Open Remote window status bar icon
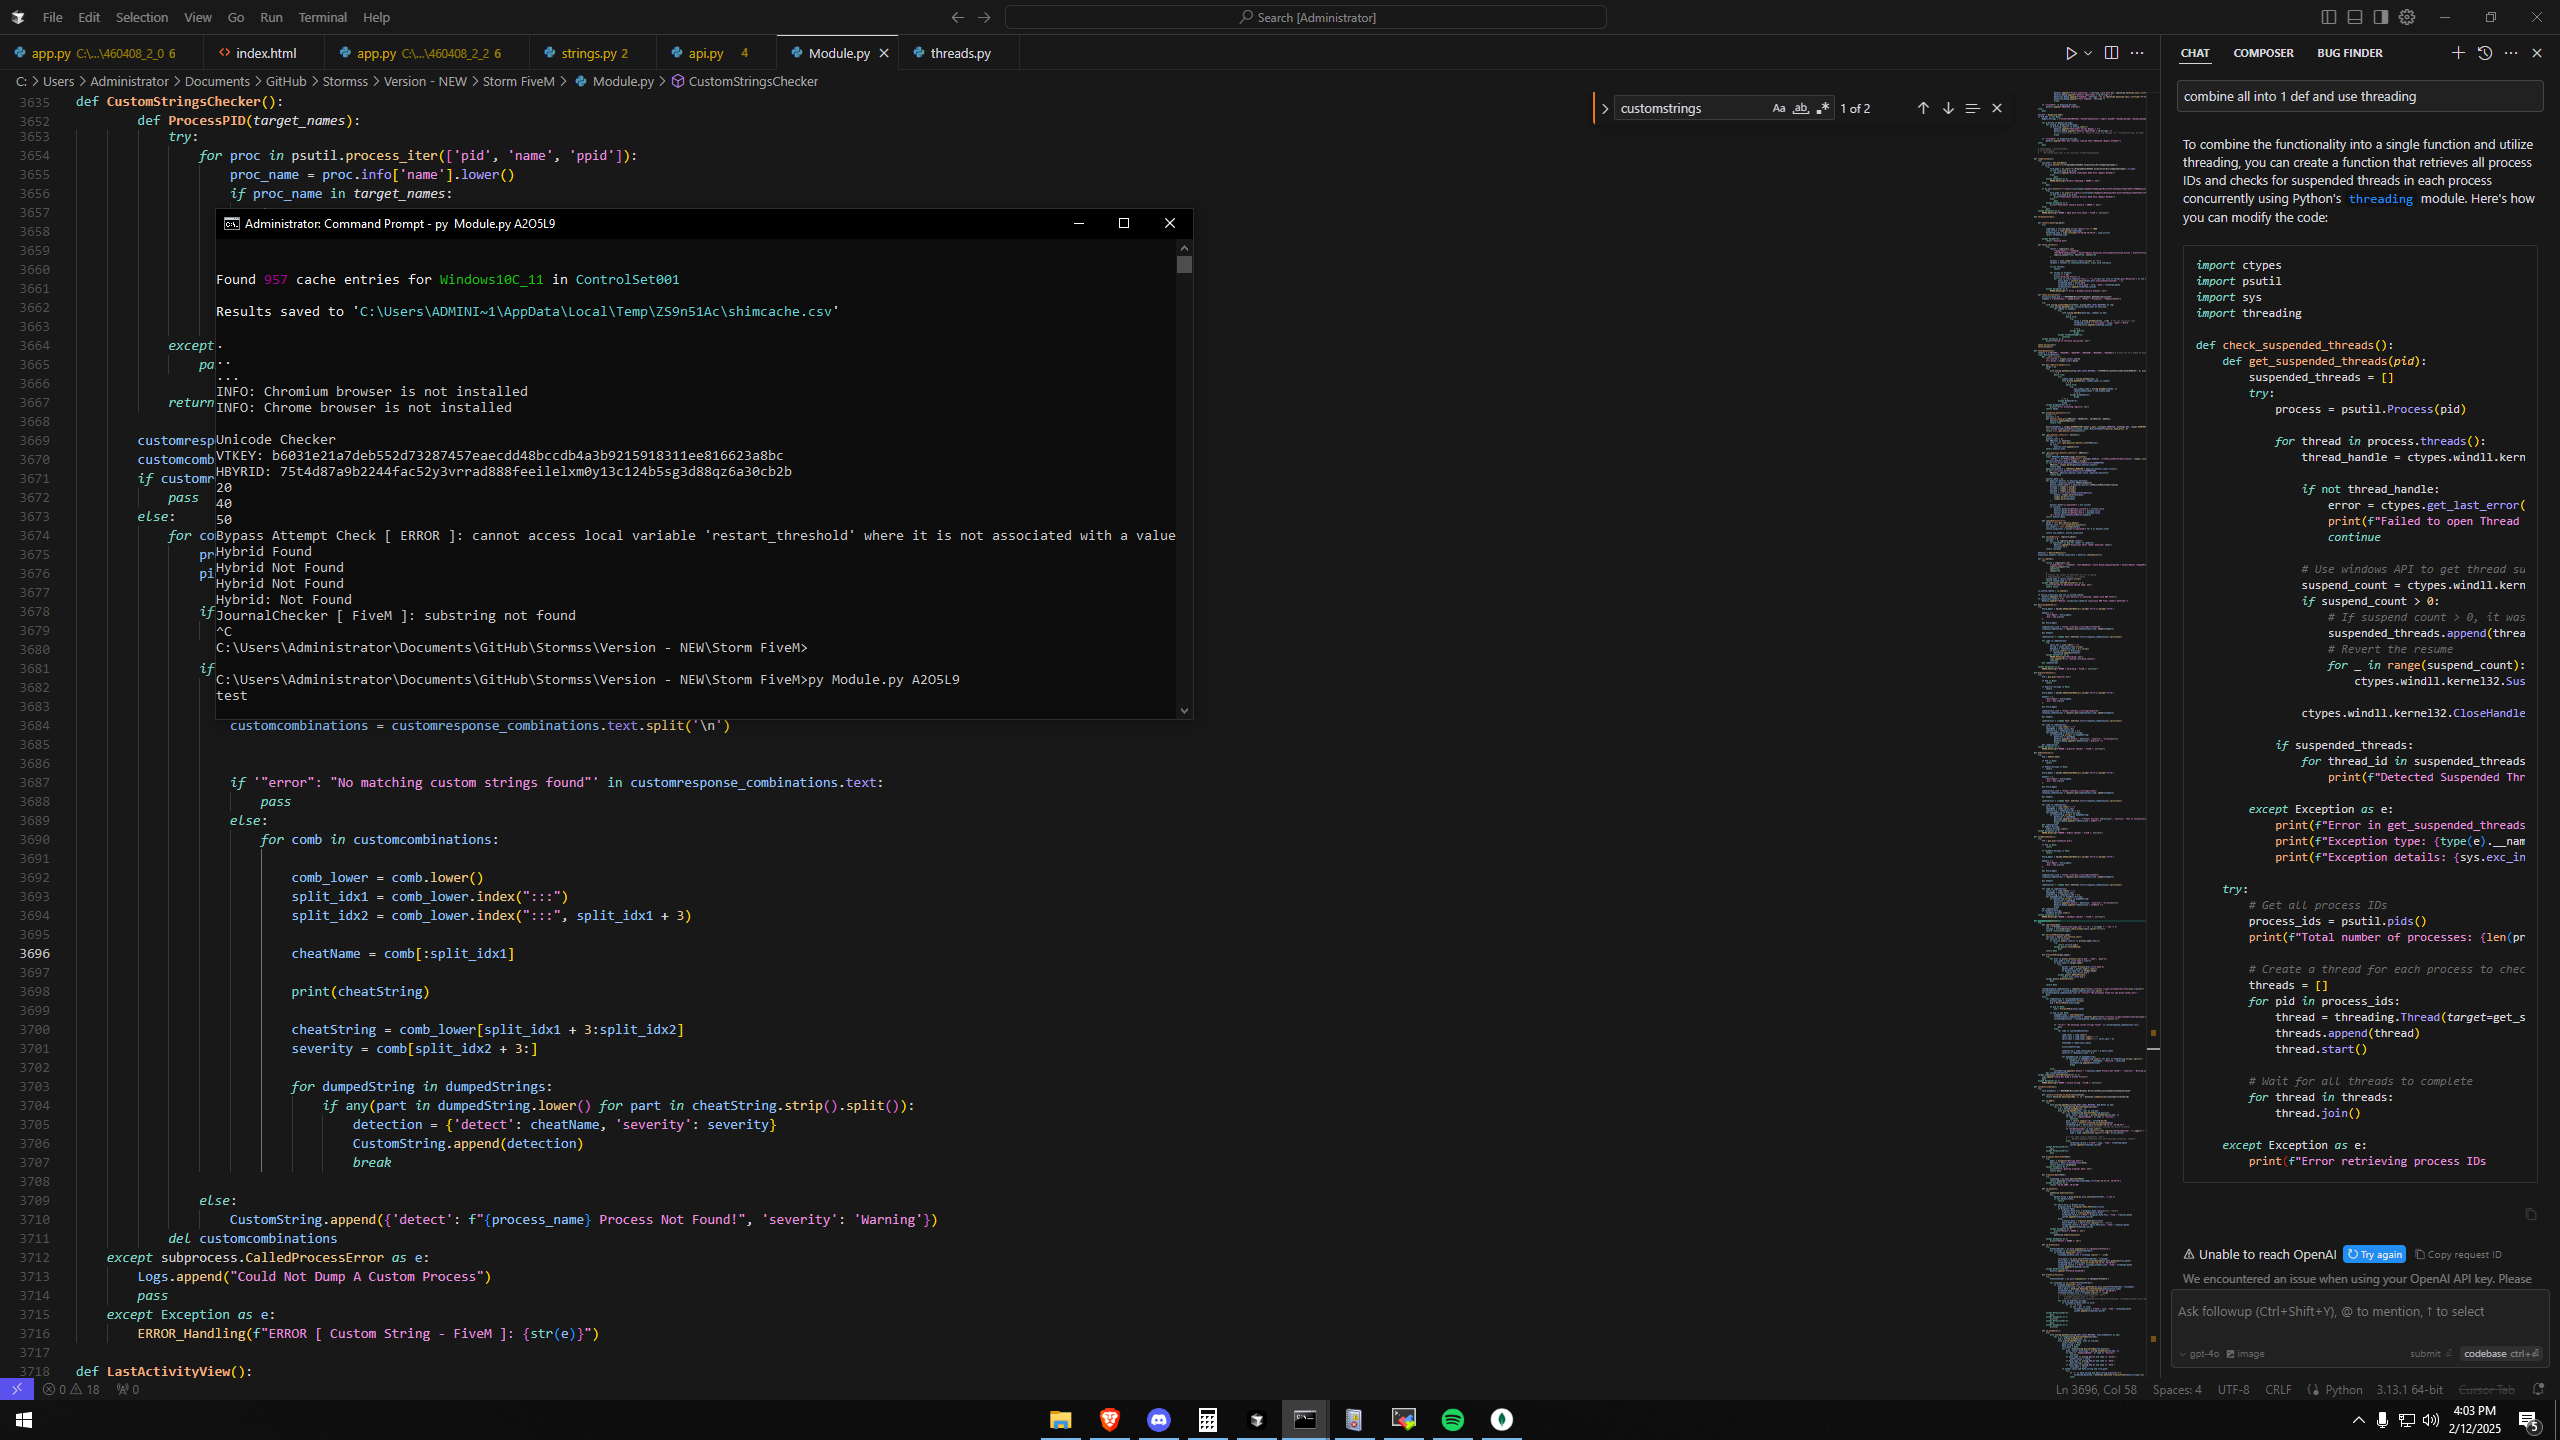 (x=17, y=1389)
